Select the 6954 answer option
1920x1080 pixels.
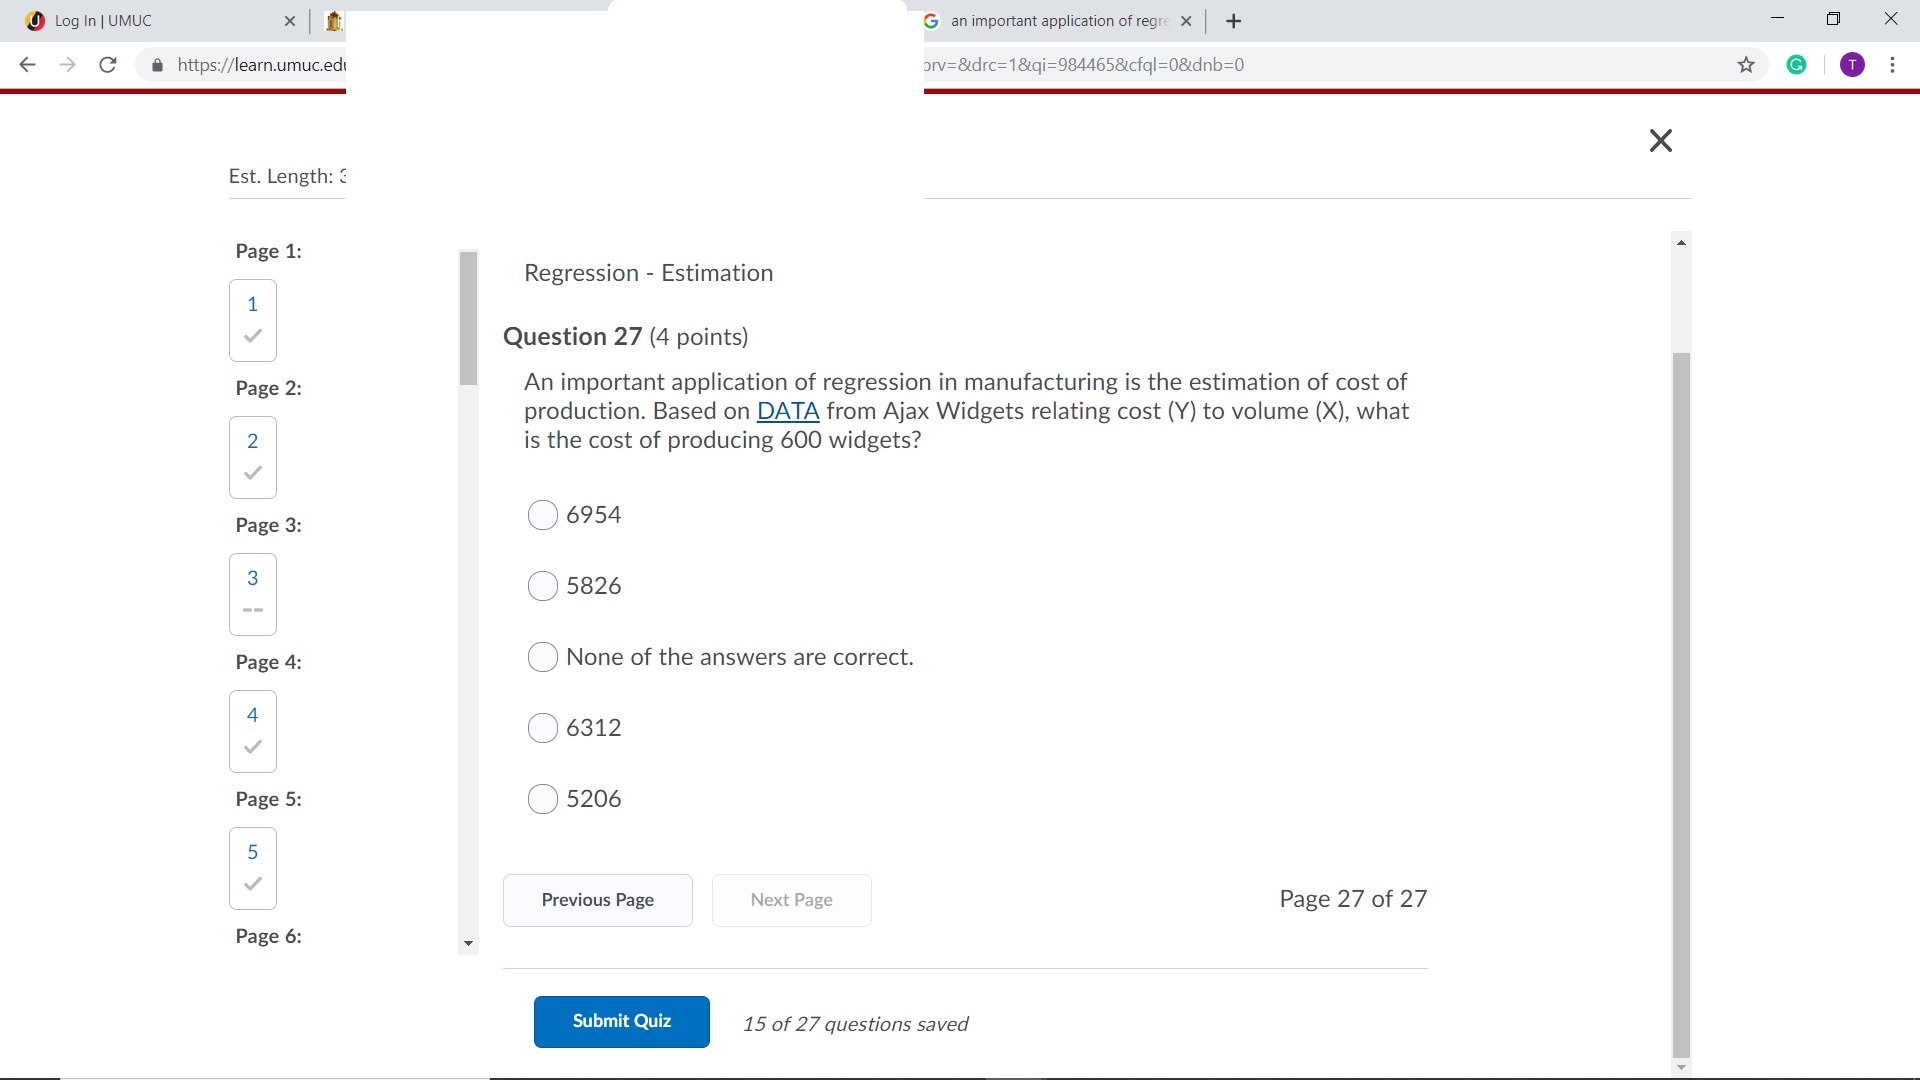(542, 515)
